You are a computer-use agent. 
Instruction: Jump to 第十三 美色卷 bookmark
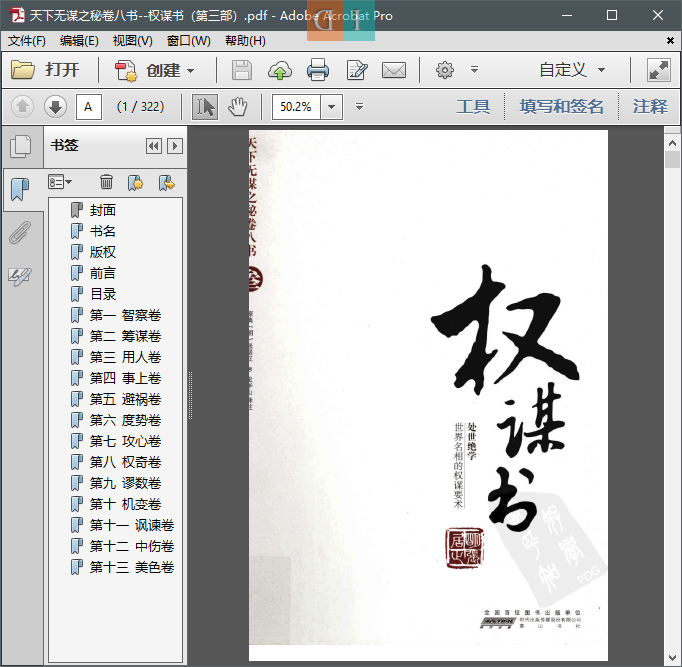132,567
